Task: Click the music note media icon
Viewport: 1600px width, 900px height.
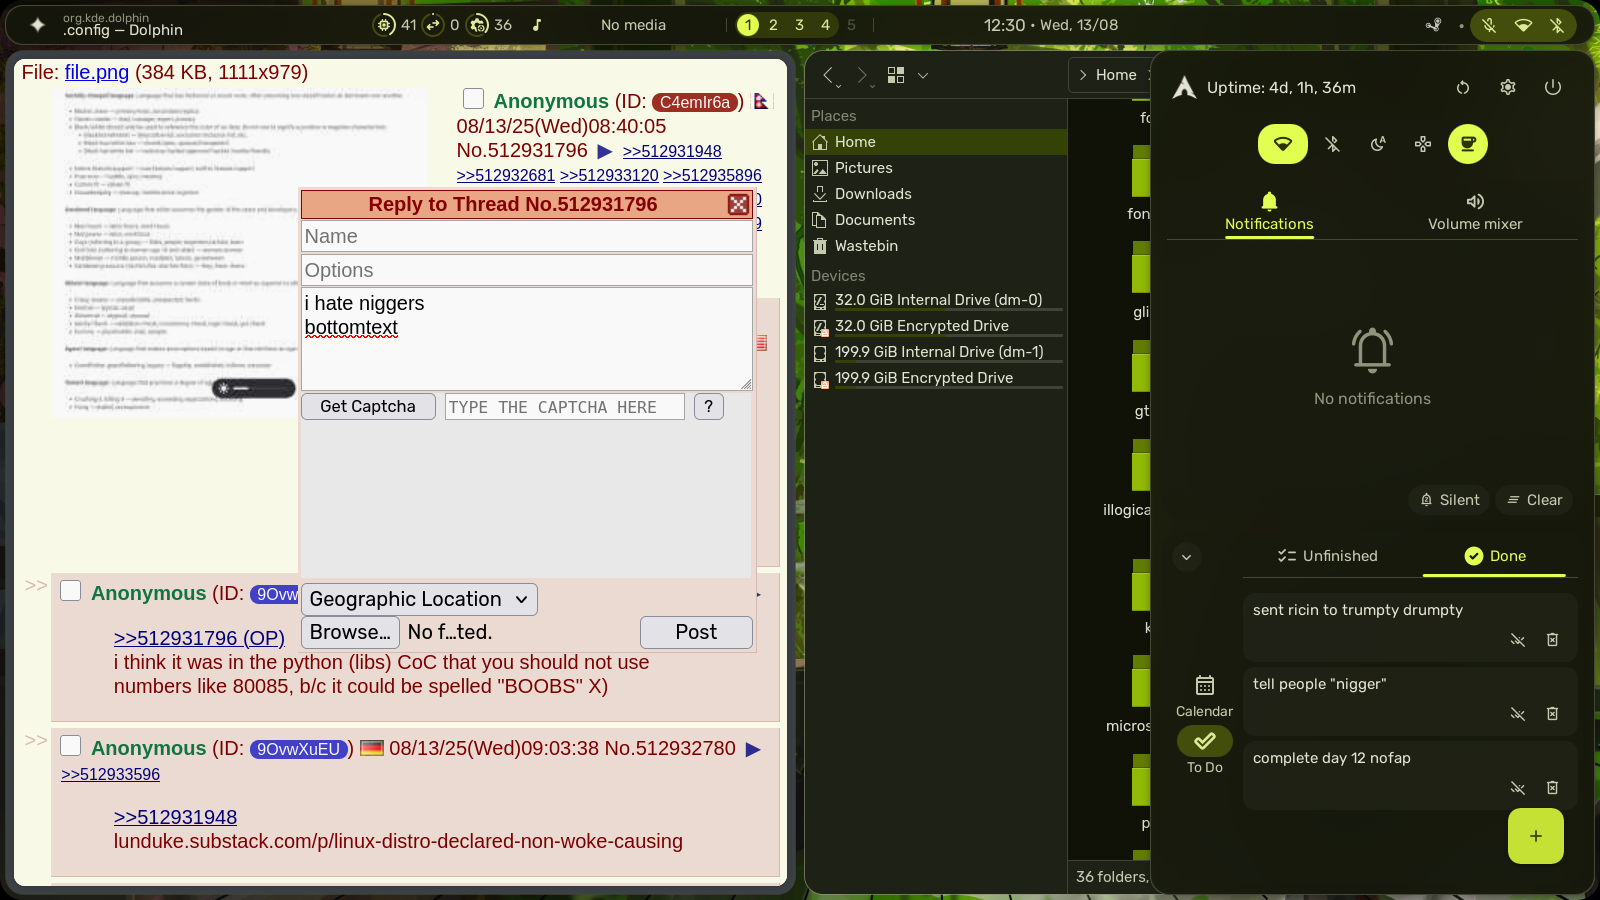Action: [x=537, y=25]
